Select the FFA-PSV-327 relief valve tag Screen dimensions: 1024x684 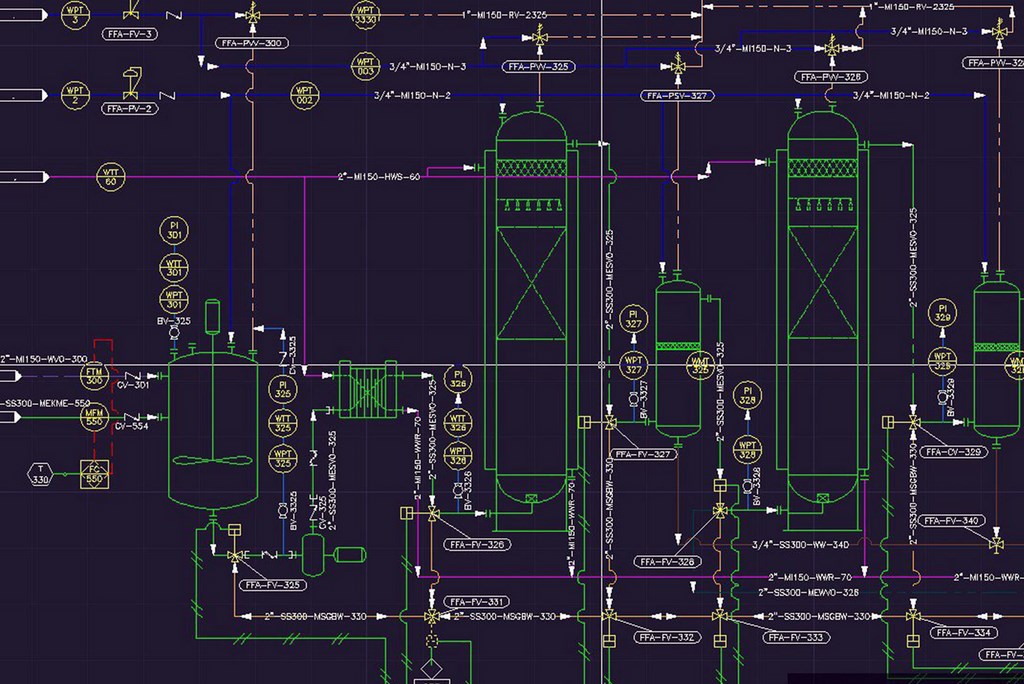point(675,95)
